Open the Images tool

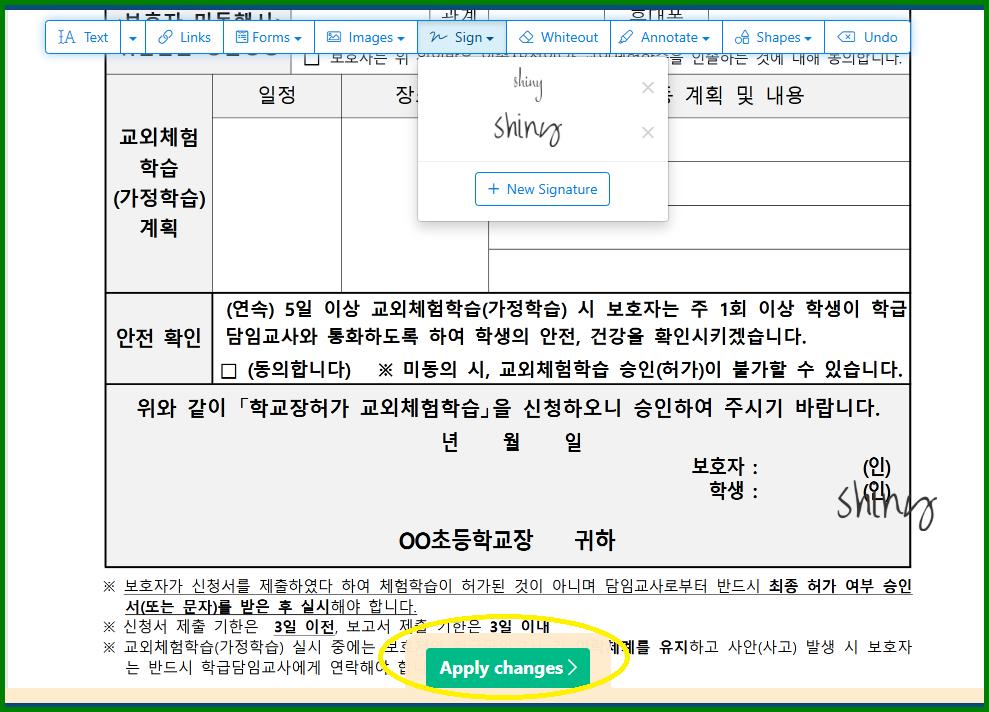365,37
